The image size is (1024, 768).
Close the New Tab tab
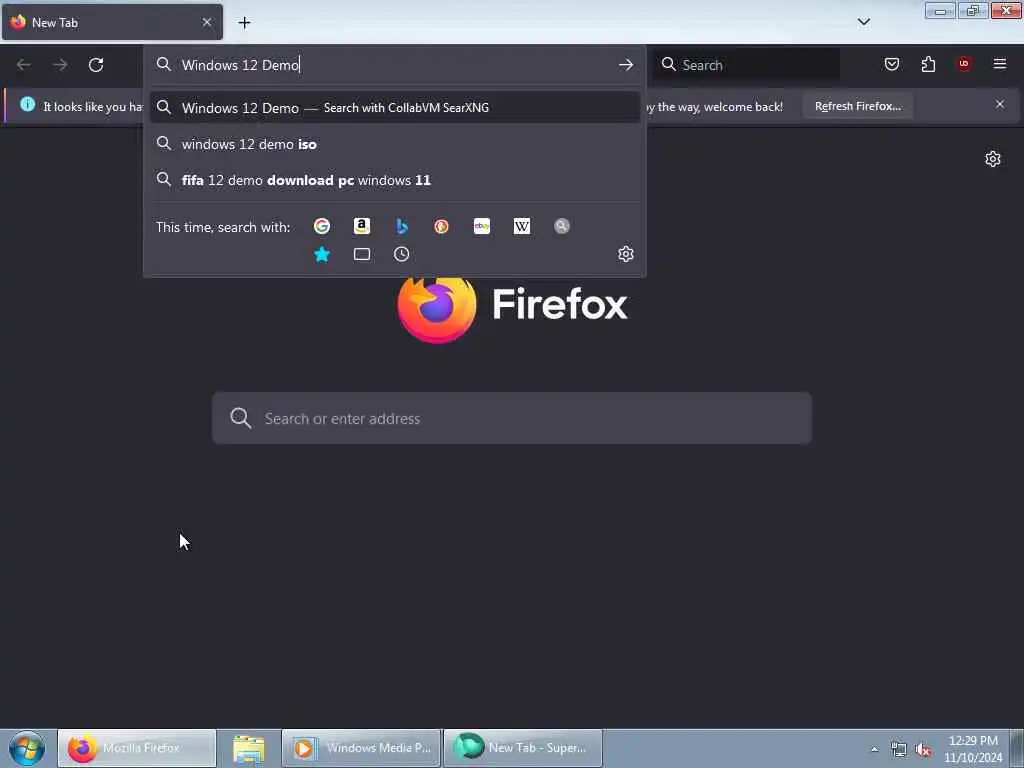(x=207, y=22)
